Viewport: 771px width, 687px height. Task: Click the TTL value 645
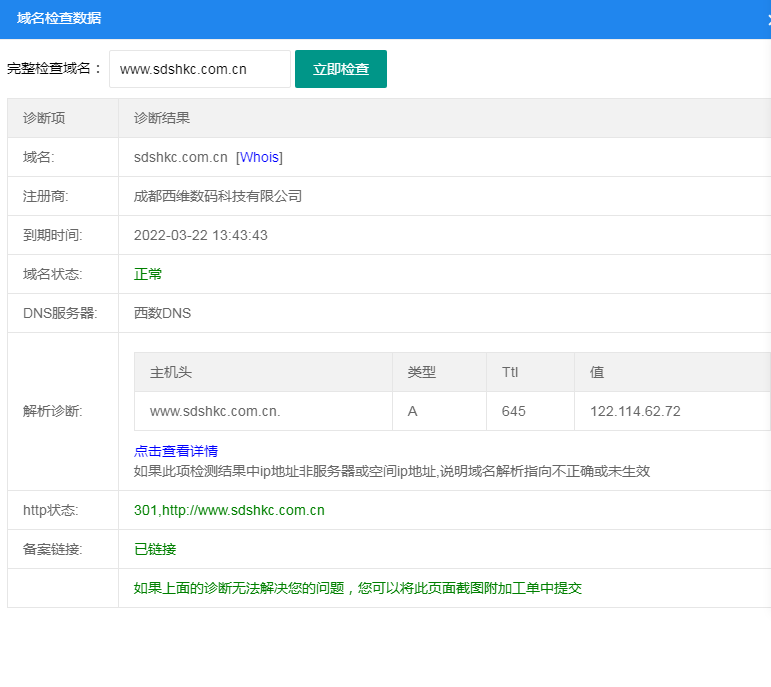coord(513,411)
